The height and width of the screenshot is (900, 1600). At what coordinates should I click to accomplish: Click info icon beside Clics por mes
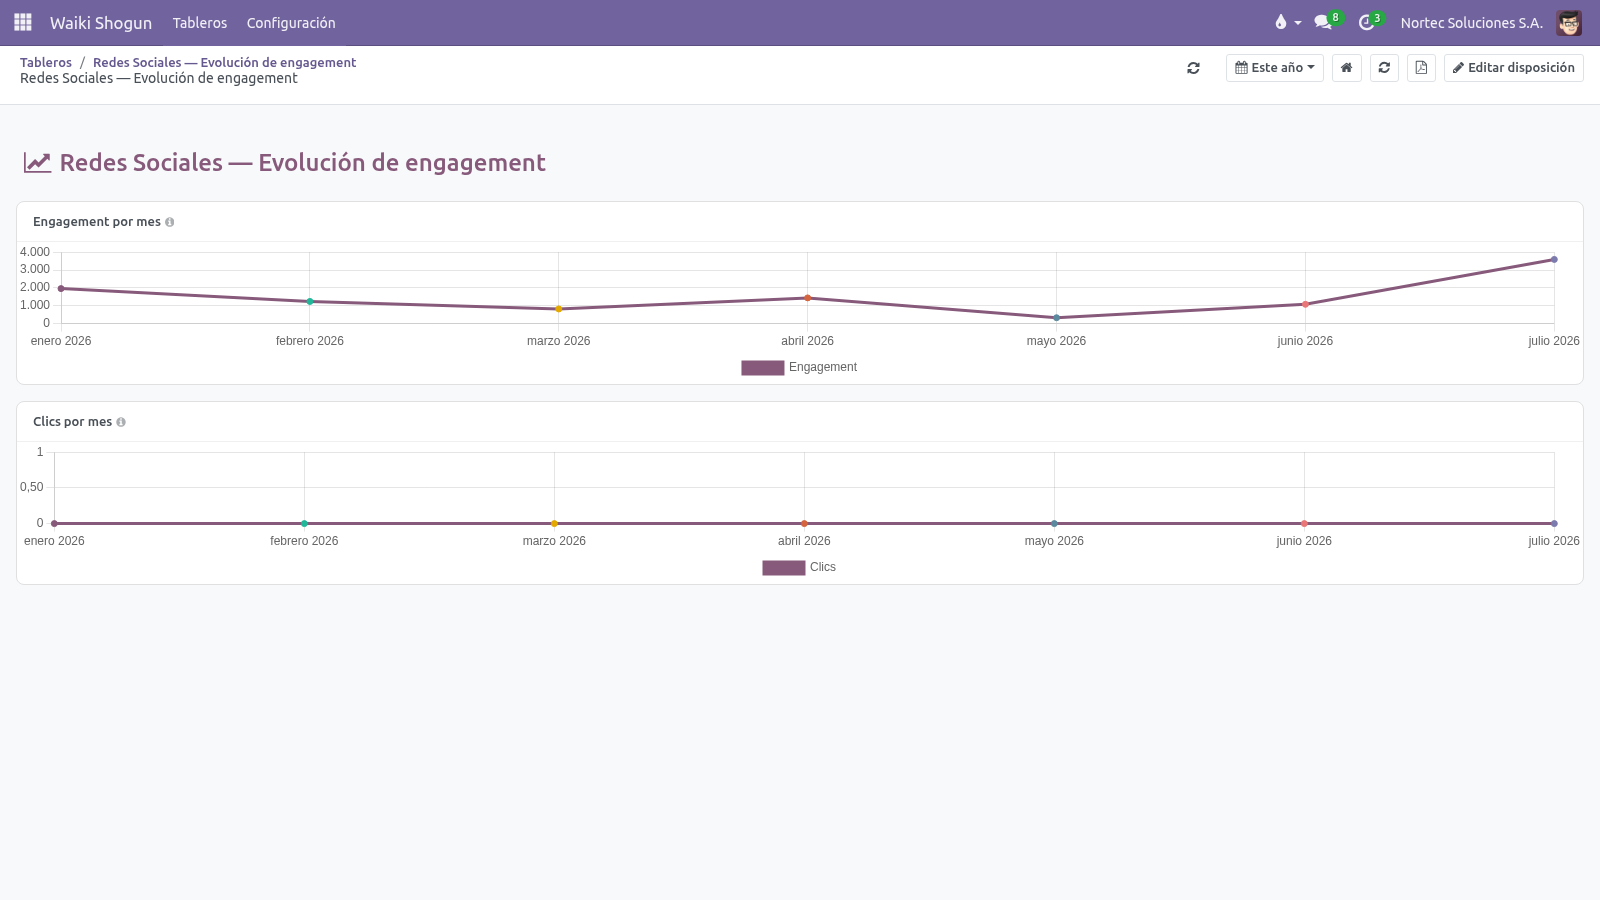(x=121, y=422)
